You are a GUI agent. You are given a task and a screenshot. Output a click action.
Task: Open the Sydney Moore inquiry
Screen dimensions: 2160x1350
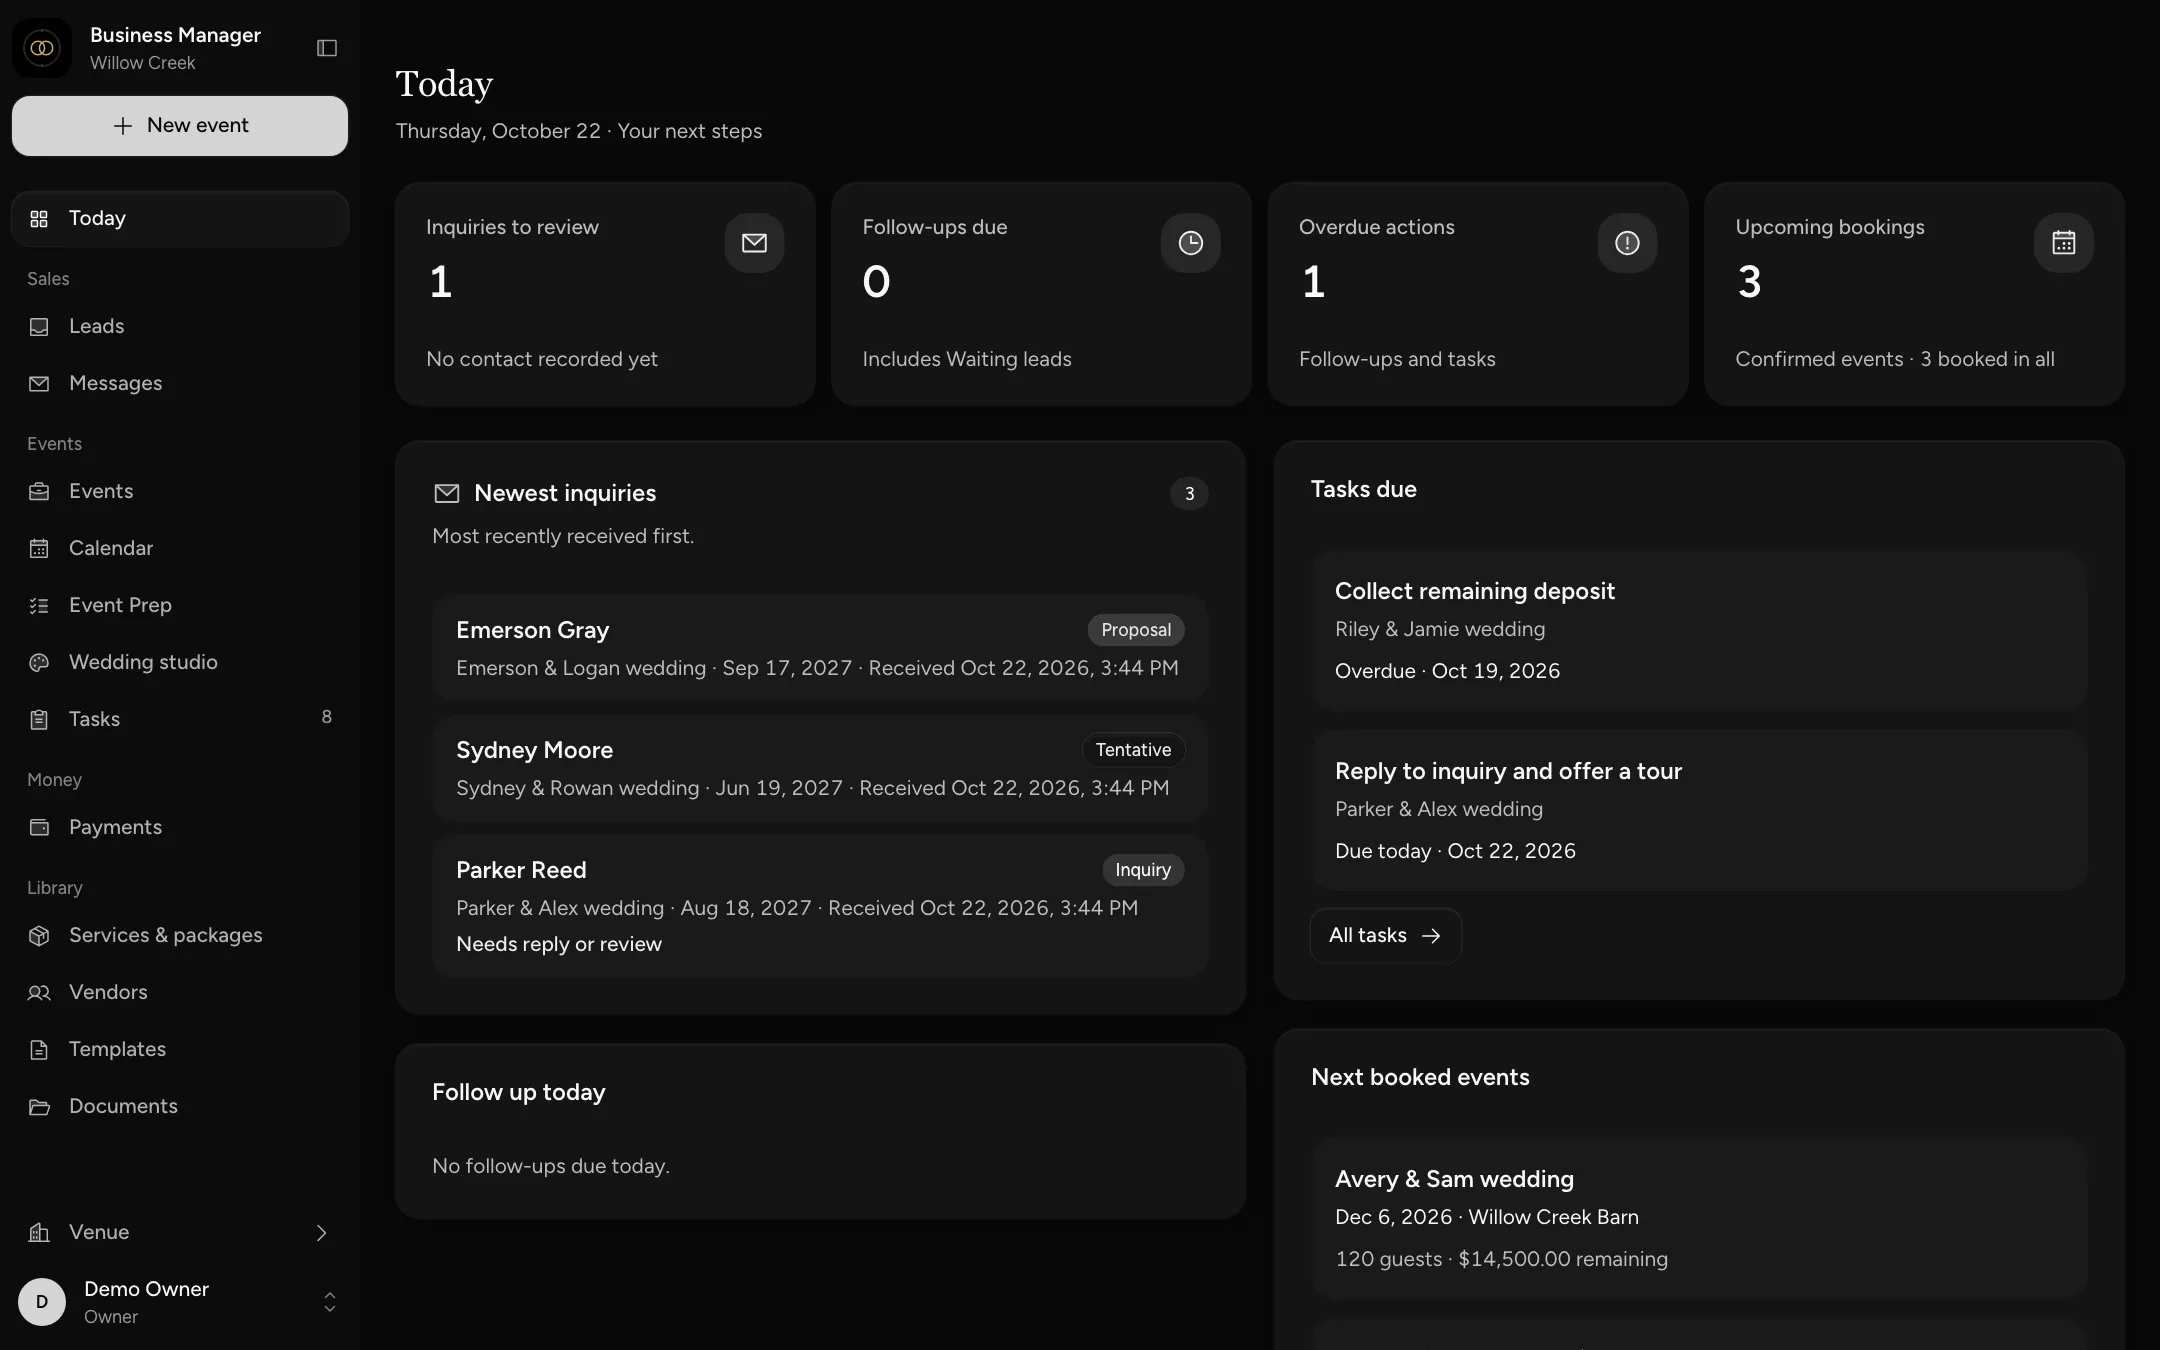tap(820, 768)
